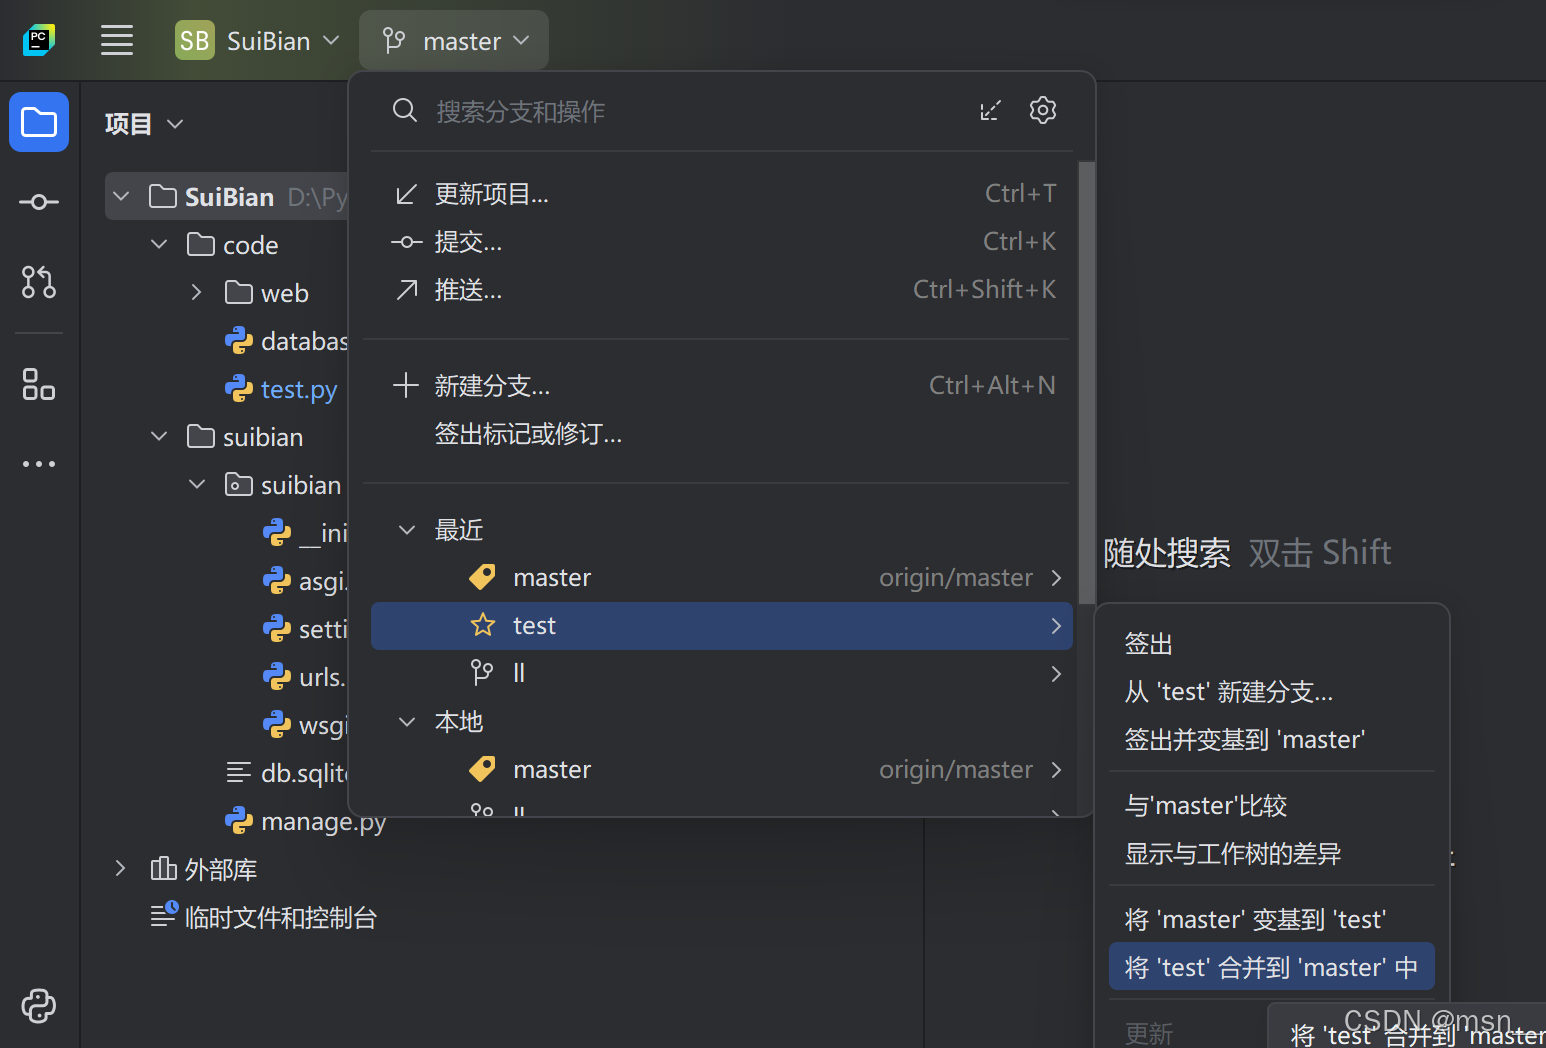Viewport: 1546px width, 1048px height.
Task: Click the PyCharm logo at top left
Action: pyautogui.click(x=38, y=40)
